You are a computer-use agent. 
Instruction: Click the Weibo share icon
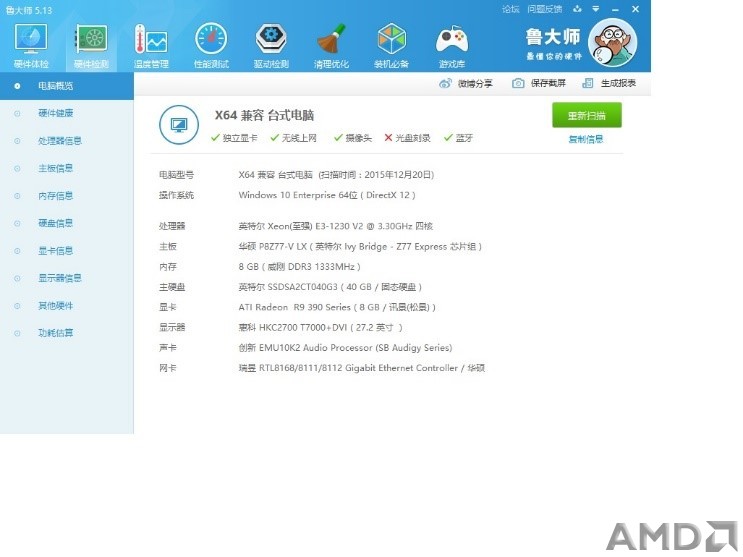click(x=445, y=83)
